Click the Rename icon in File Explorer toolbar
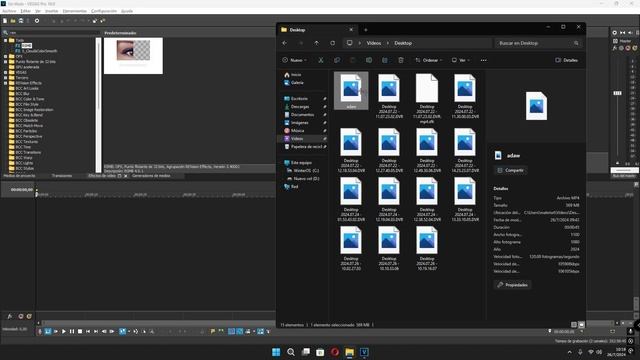 369,60
